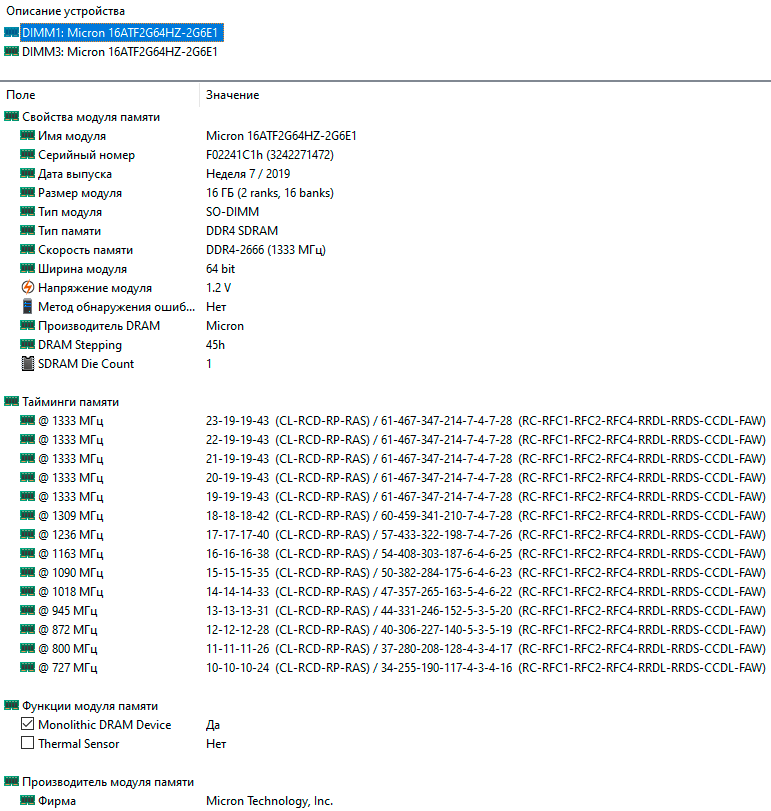Select the SO-DIMM value
This screenshot has width=771, height=811.
[233, 212]
